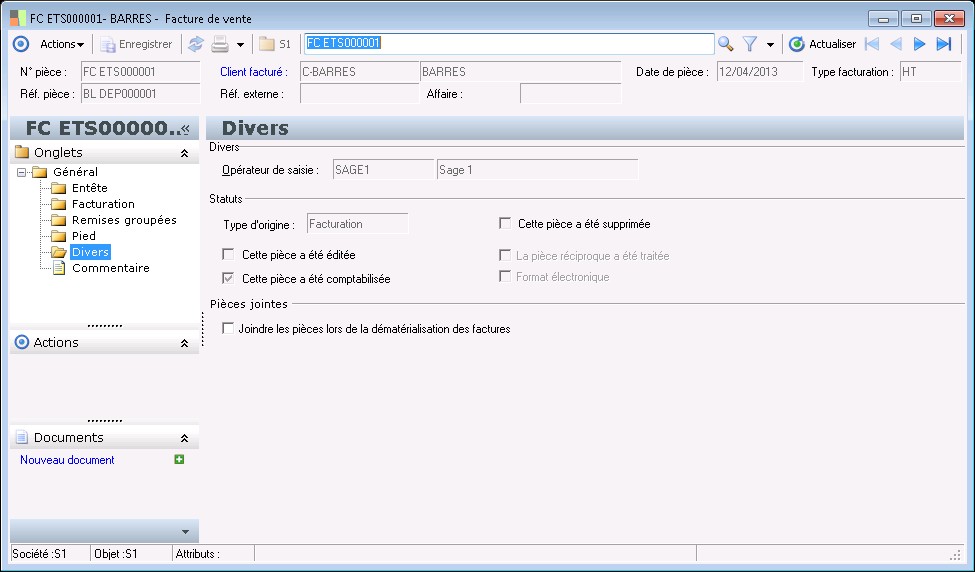The width and height of the screenshot is (975, 572).
Task: Collapse the Général tree node
Action: 22,172
